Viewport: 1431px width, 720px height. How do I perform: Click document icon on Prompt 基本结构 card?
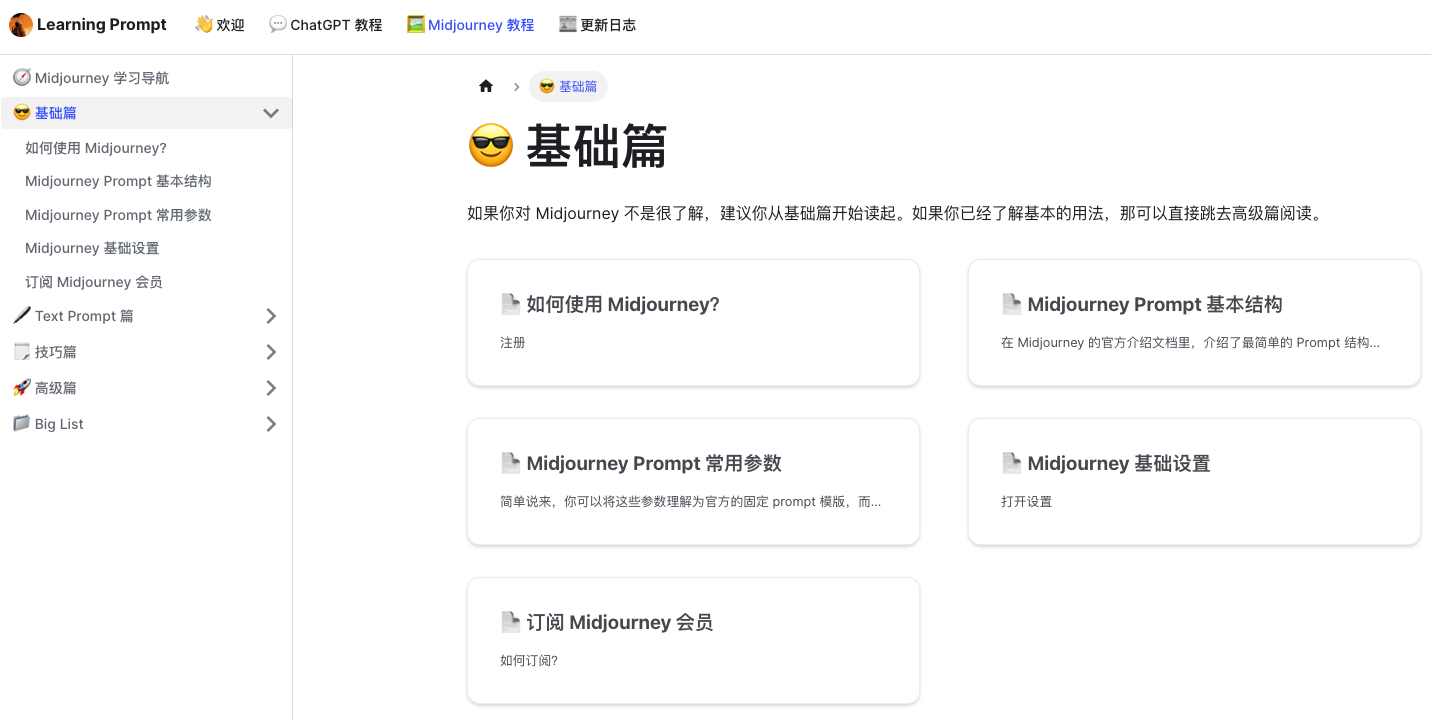[1012, 304]
